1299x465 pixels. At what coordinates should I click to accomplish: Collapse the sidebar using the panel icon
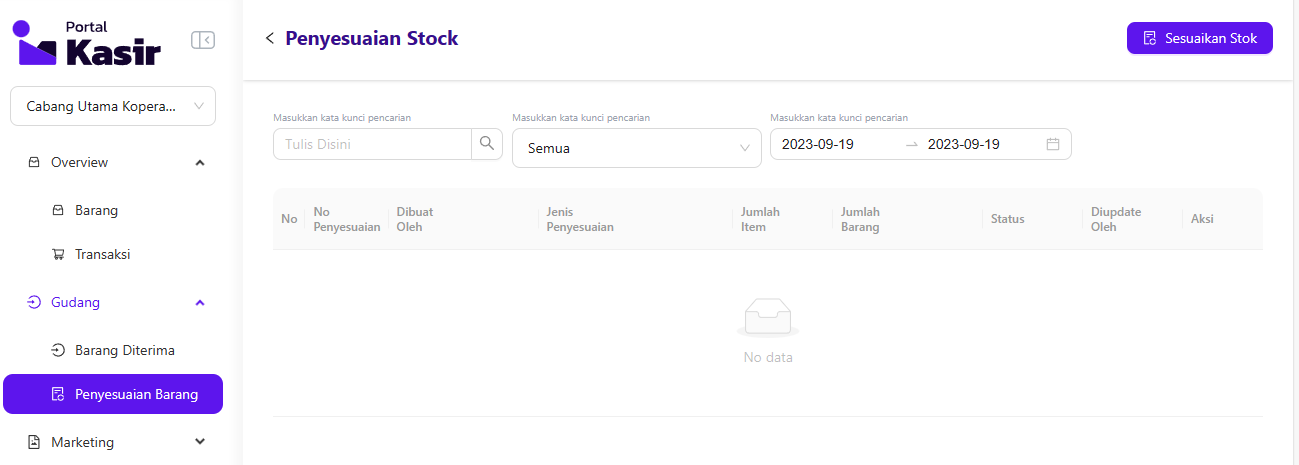tap(203, 40)
